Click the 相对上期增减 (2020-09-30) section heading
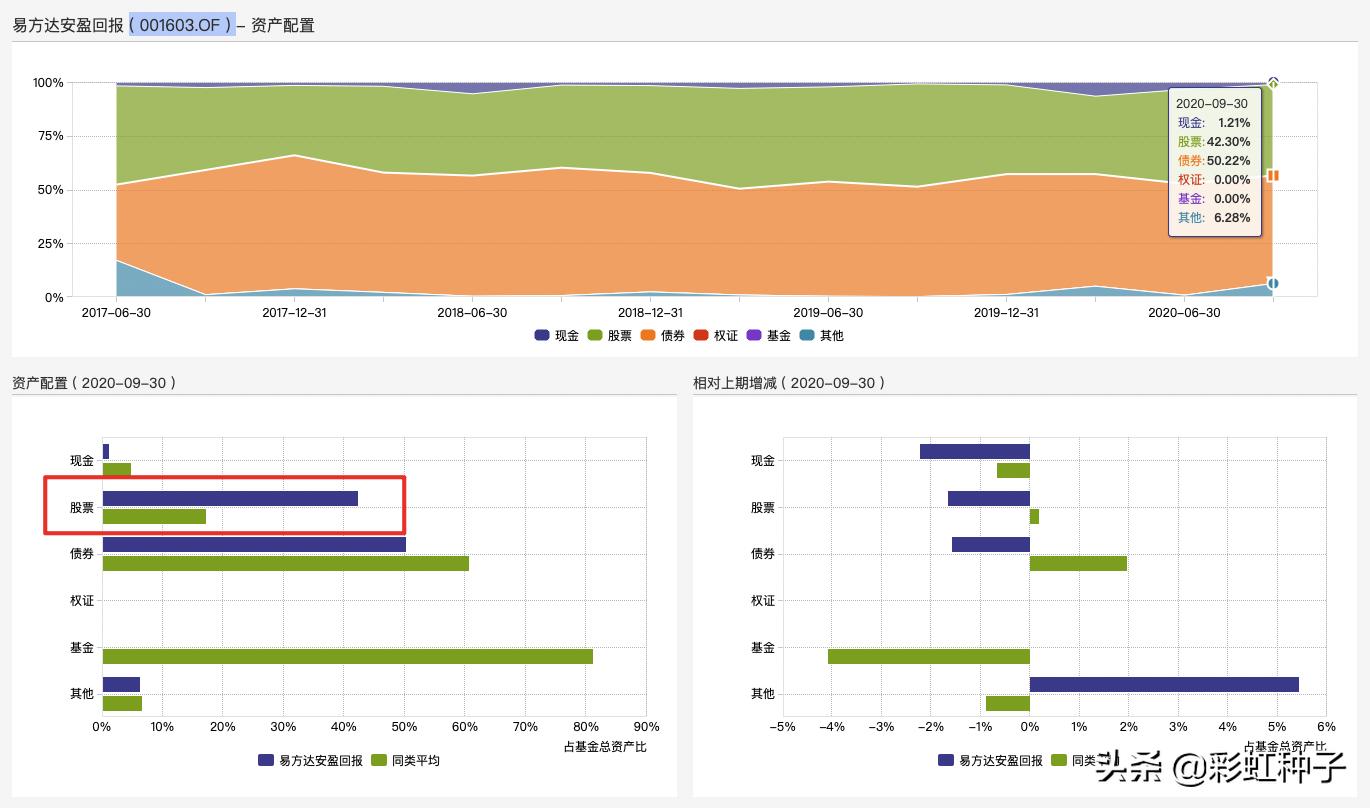 click(x=789, y=383)
